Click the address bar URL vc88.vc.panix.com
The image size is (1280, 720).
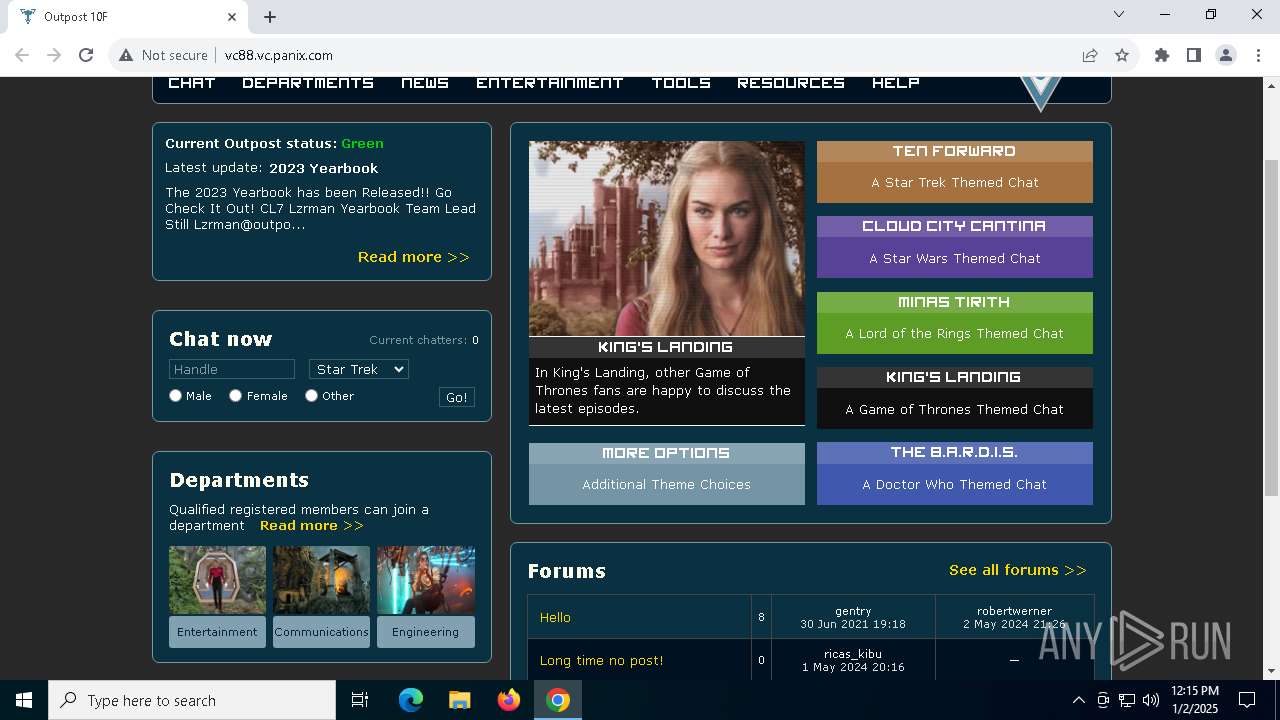coord(279,55)
